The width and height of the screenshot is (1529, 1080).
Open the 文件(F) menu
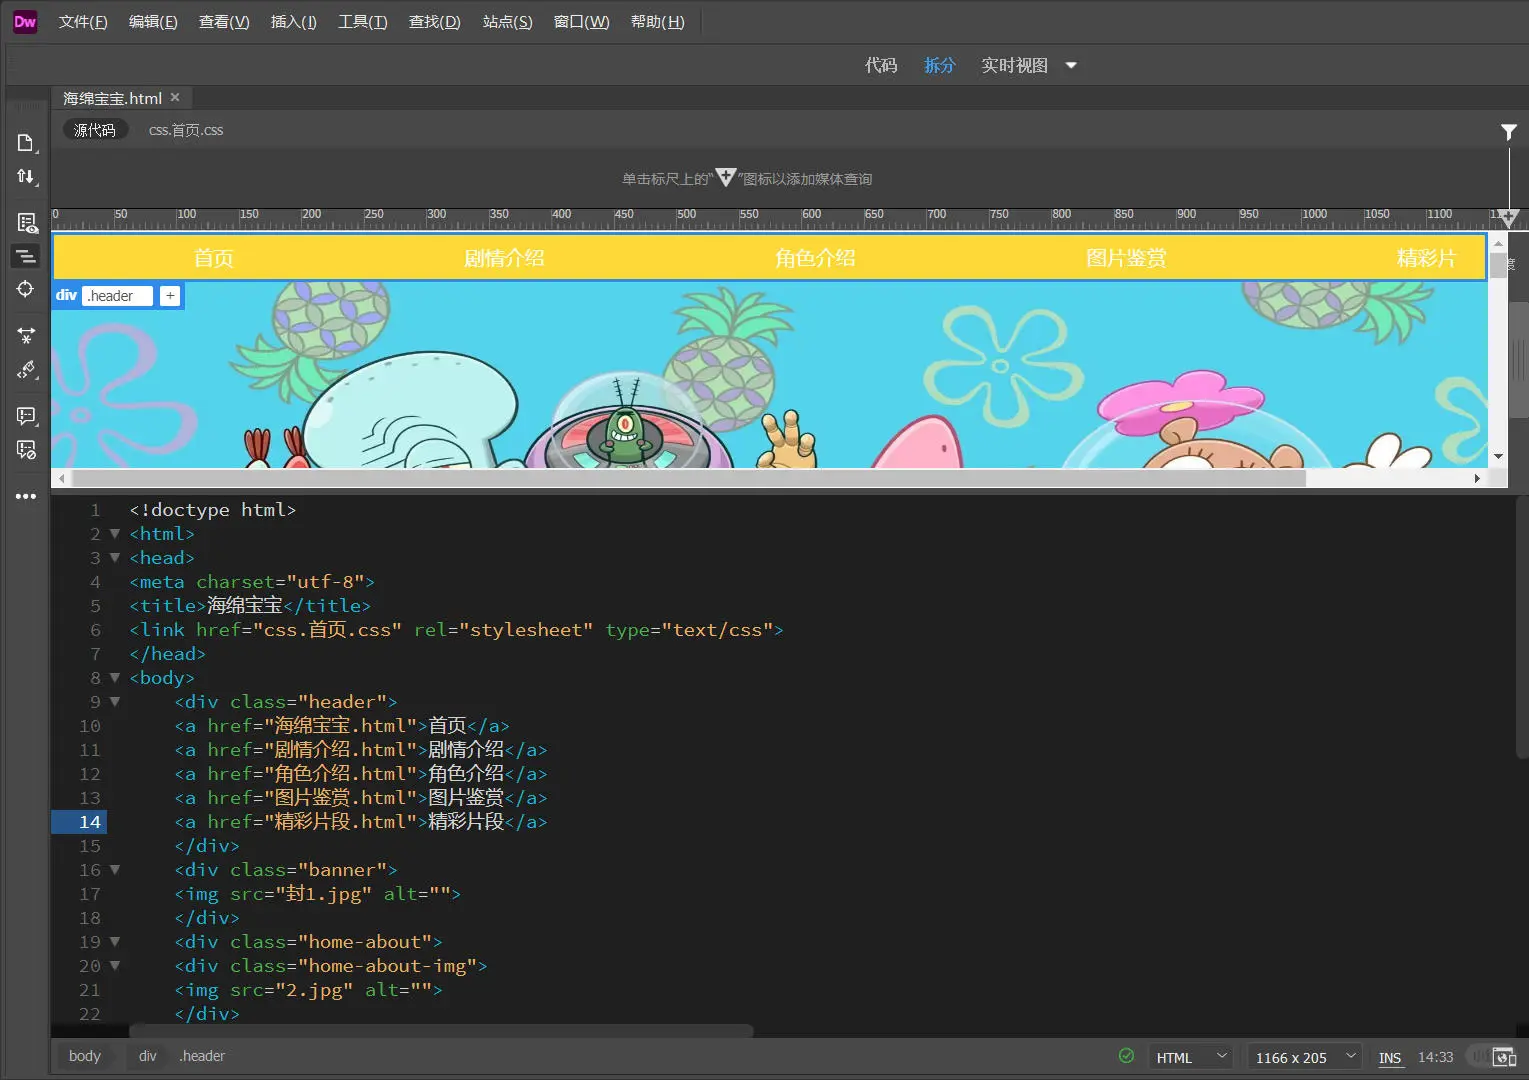point(83,22)
